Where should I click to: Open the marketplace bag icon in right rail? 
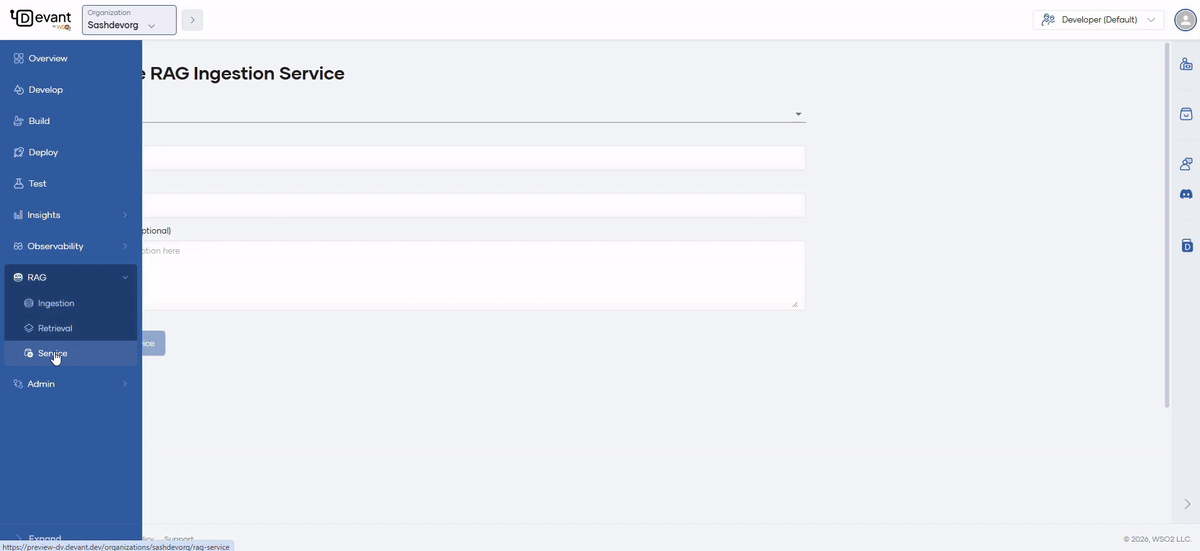click(1186, 114)
